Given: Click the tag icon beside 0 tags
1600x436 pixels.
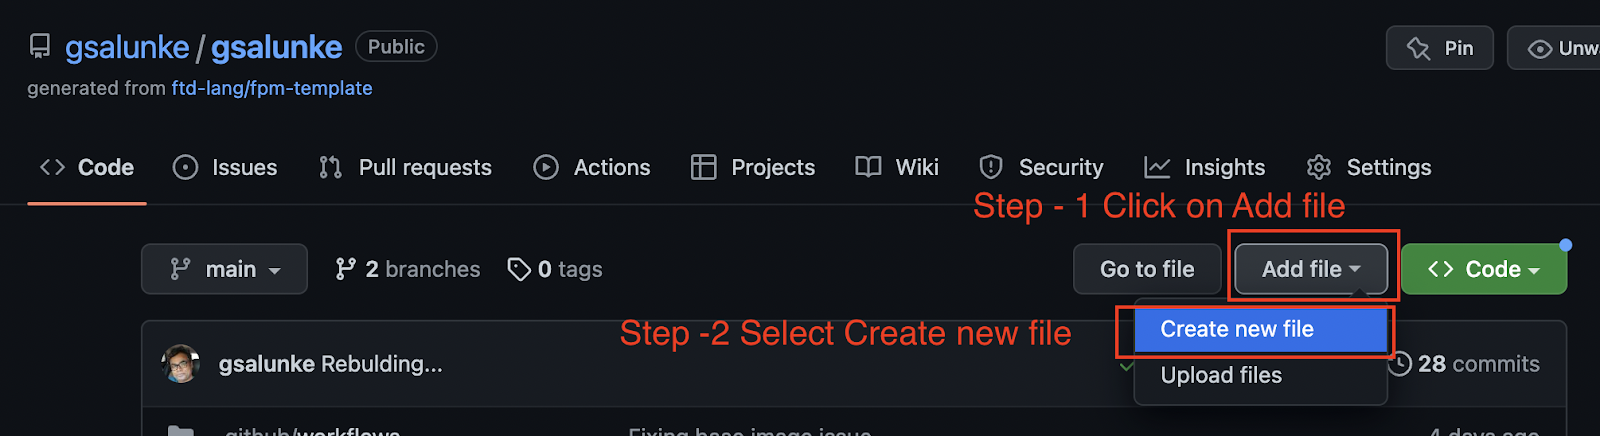Looking at the screenshot, I should (518, 269).
